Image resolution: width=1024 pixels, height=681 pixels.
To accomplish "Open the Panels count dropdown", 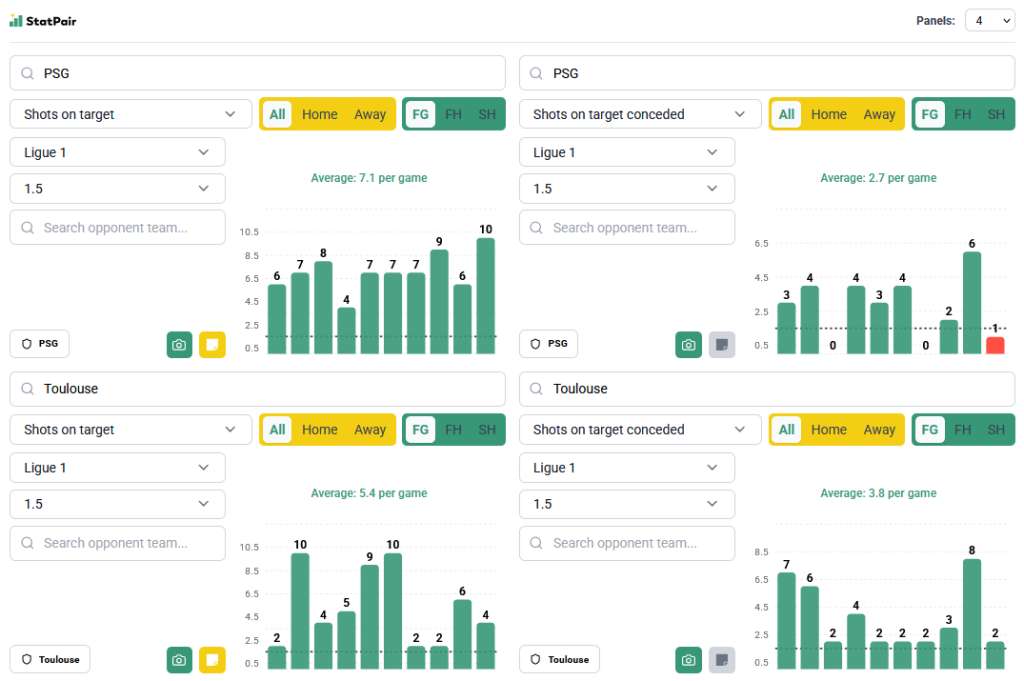I will click(989, 20).
